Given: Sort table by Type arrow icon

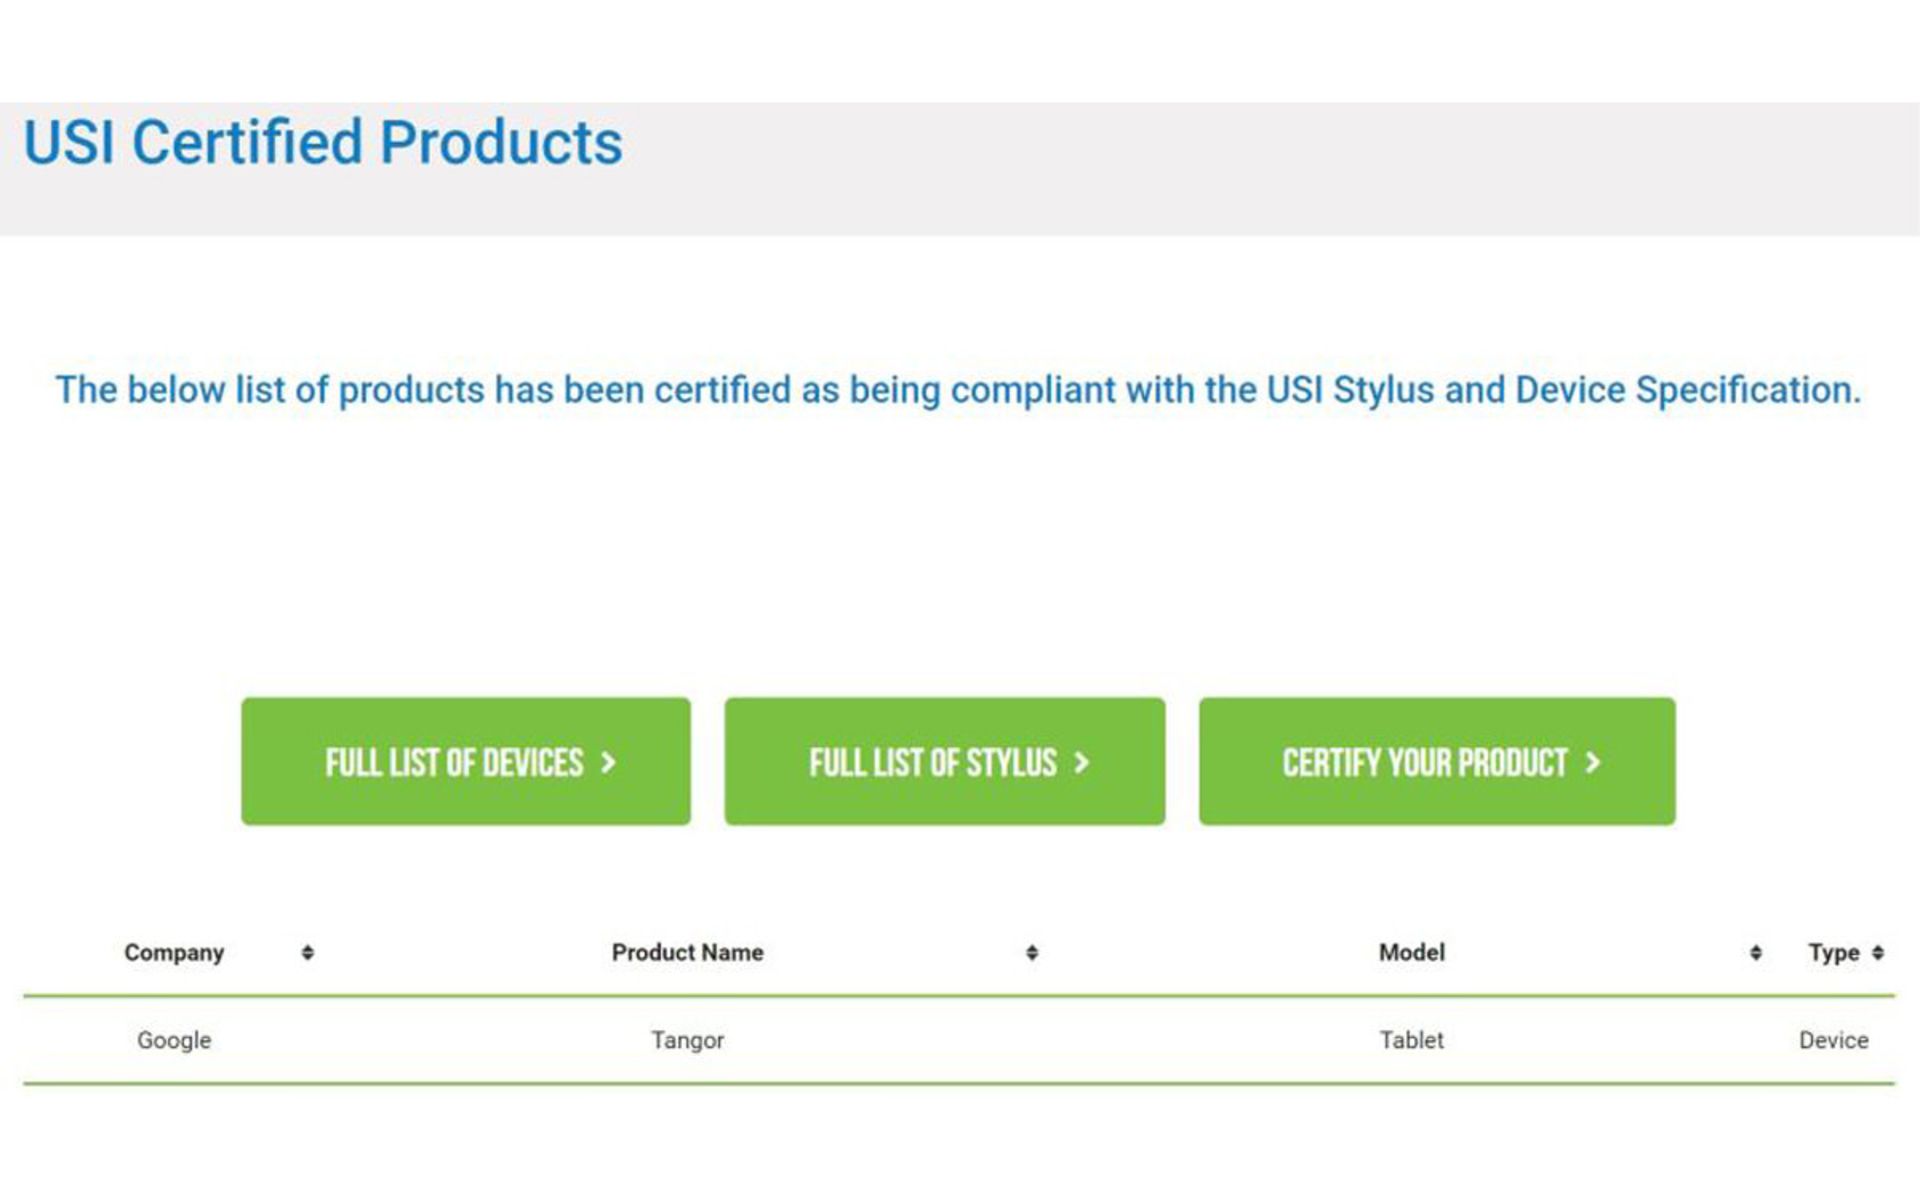Looking at the screenshot, I should [x=1878, y=953].
